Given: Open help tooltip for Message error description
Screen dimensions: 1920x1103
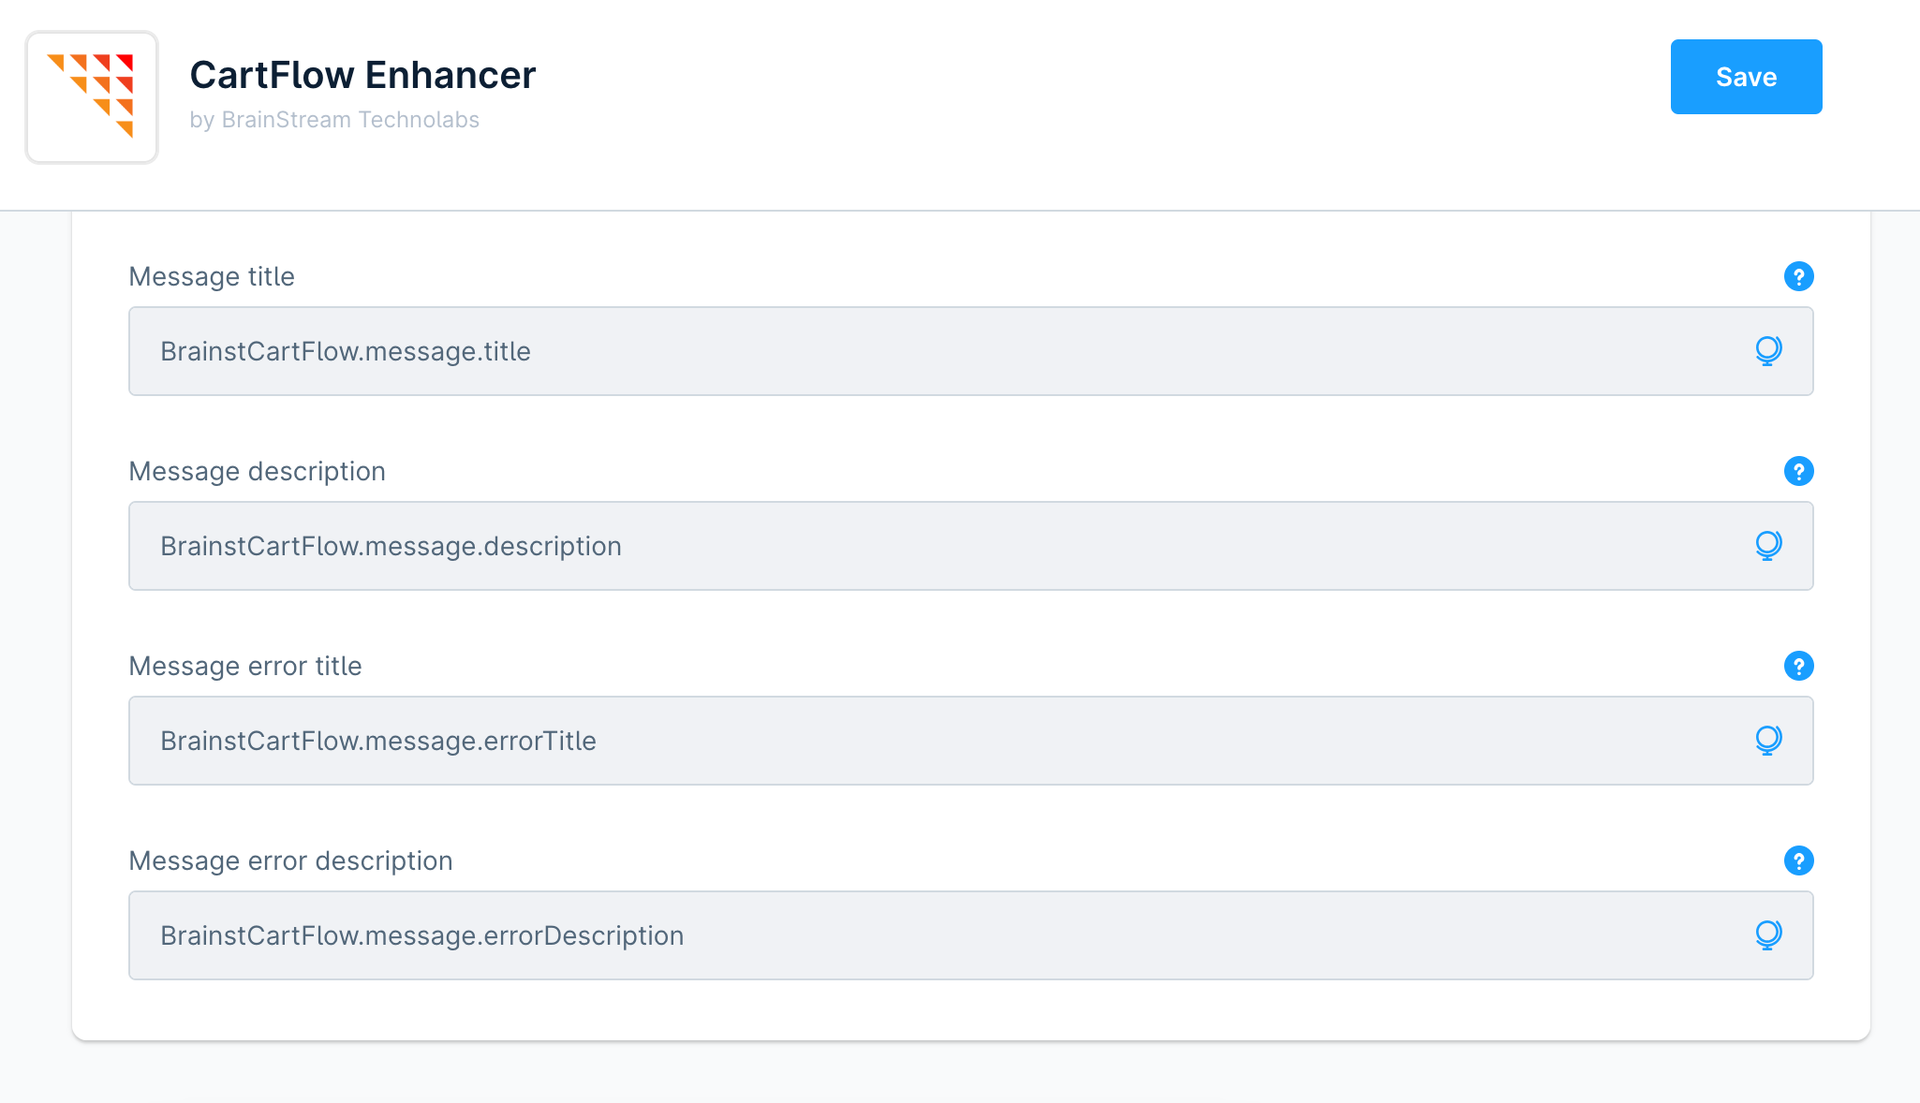Looking at the screenshot, I should (x=1799, y=860).
